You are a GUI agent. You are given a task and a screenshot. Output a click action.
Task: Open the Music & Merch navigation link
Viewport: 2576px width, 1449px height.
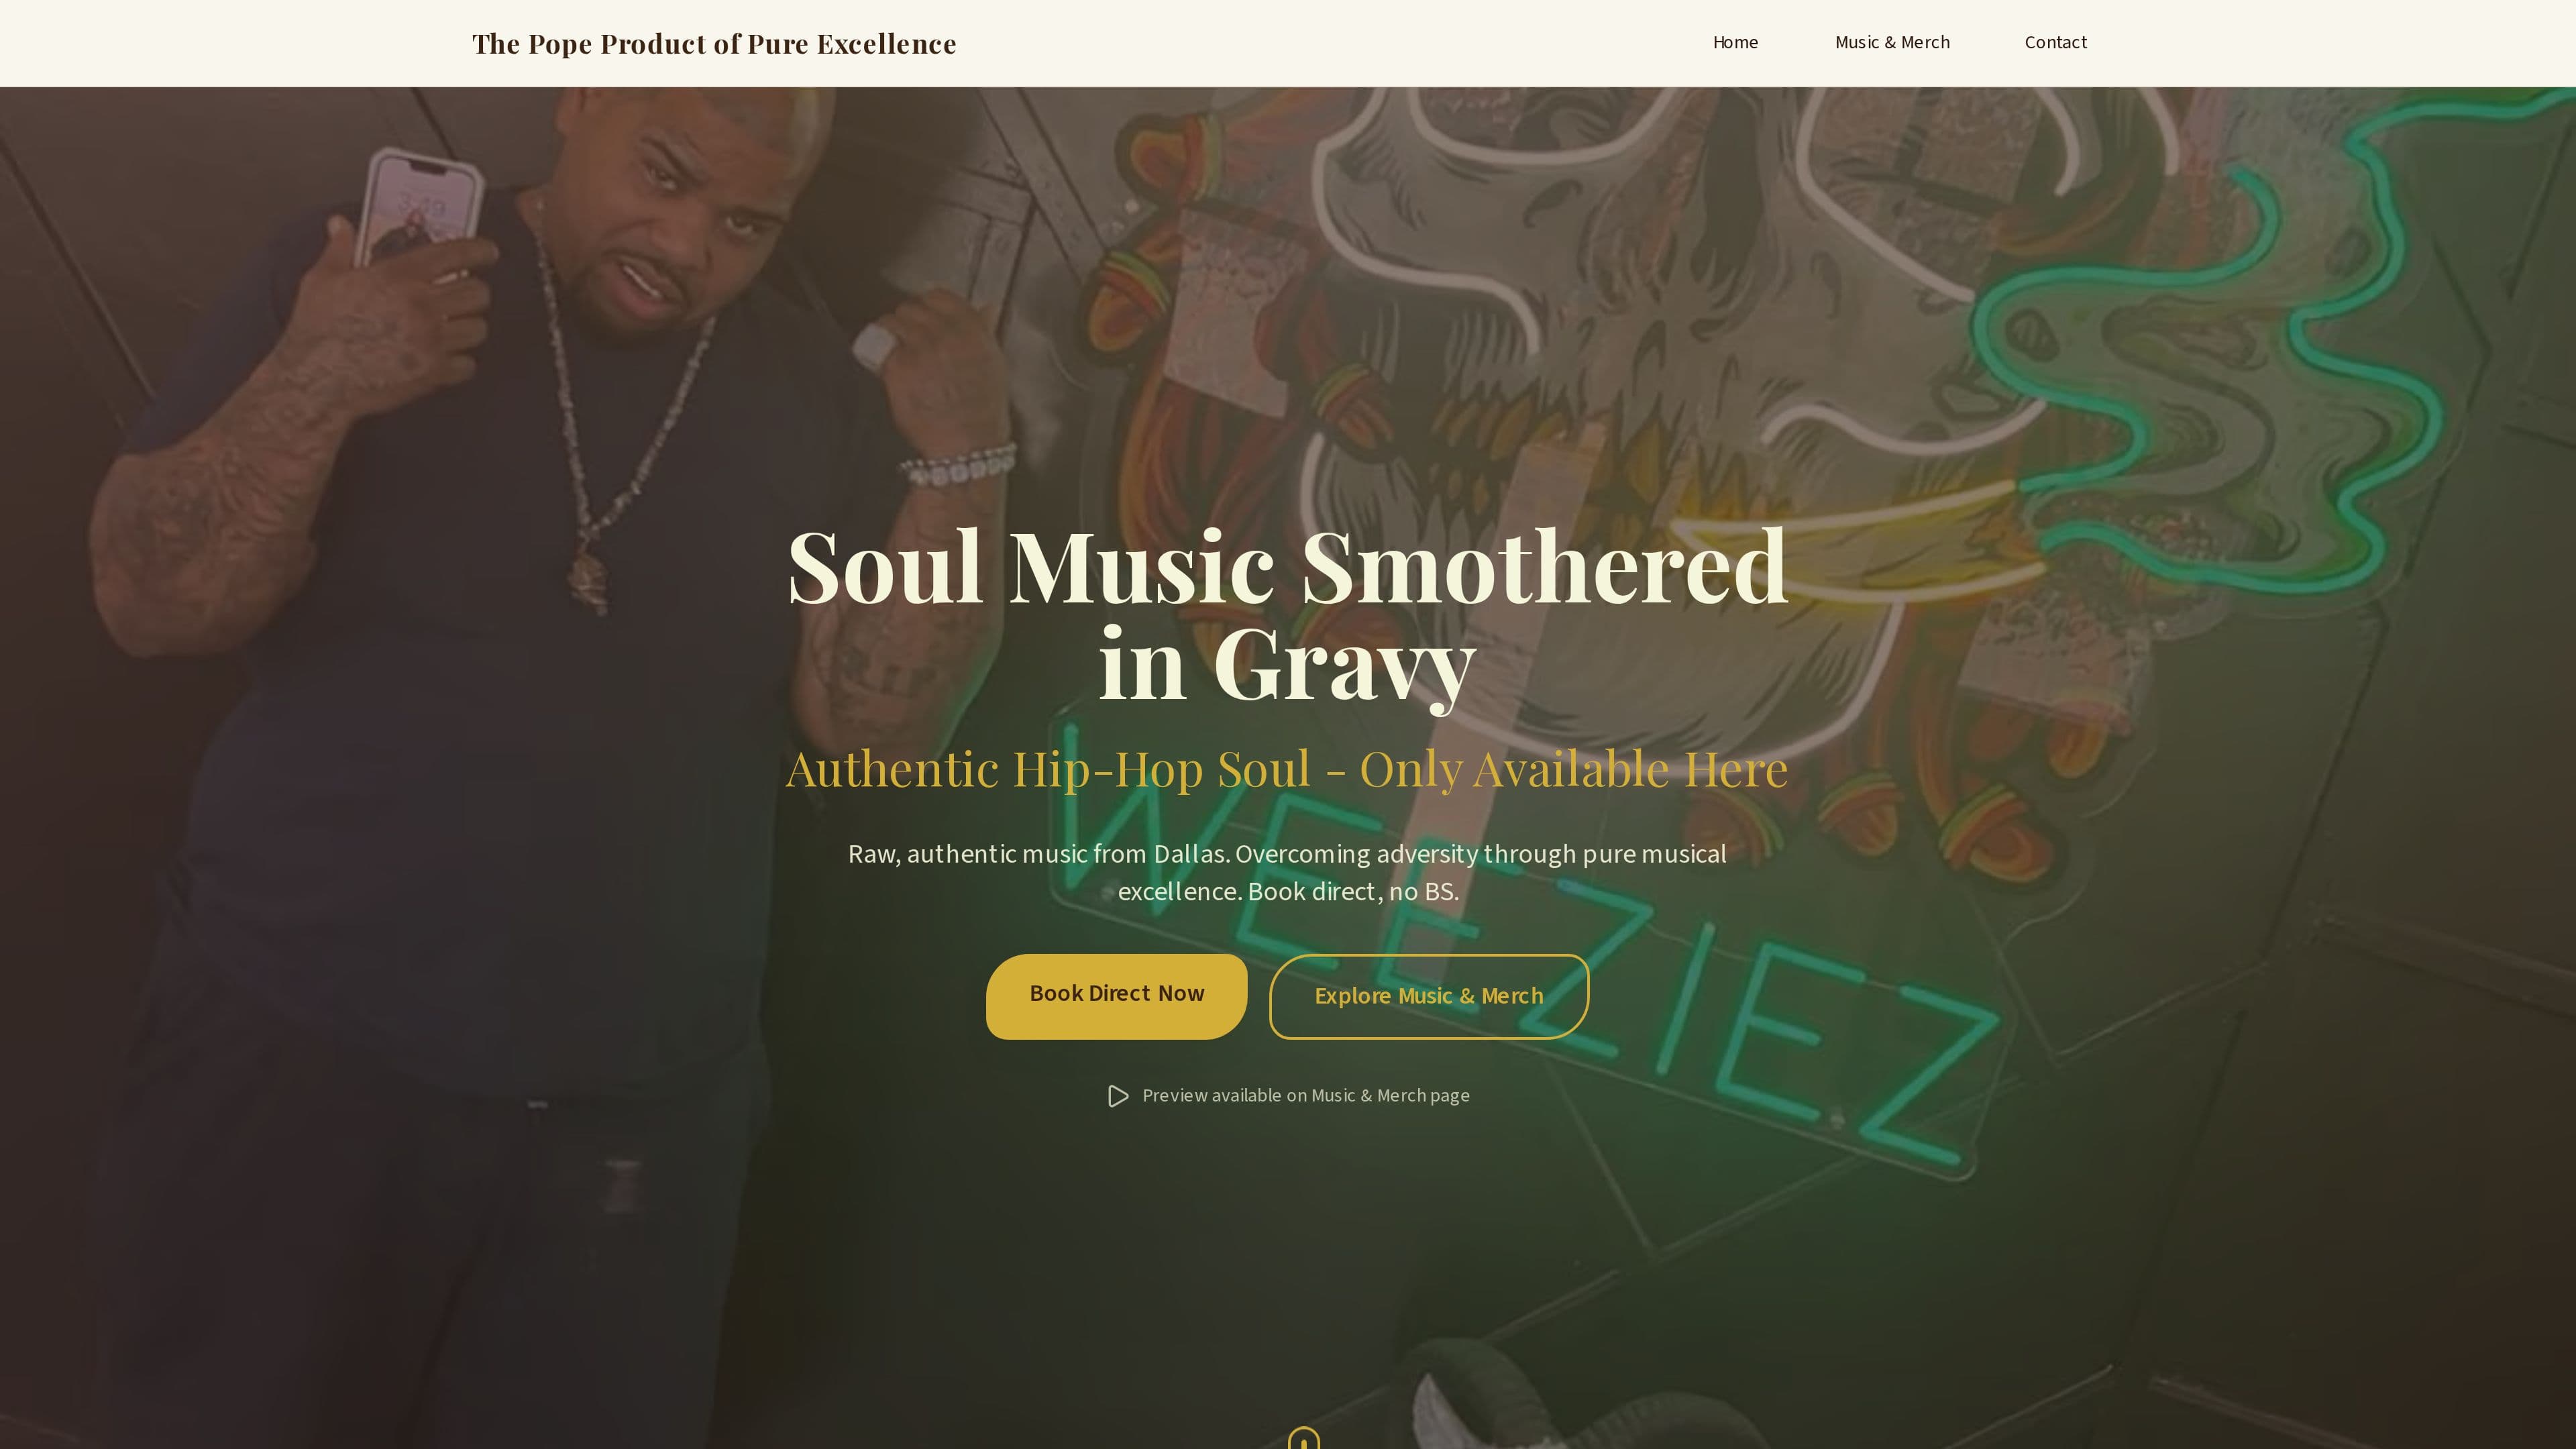point(1892,42)
